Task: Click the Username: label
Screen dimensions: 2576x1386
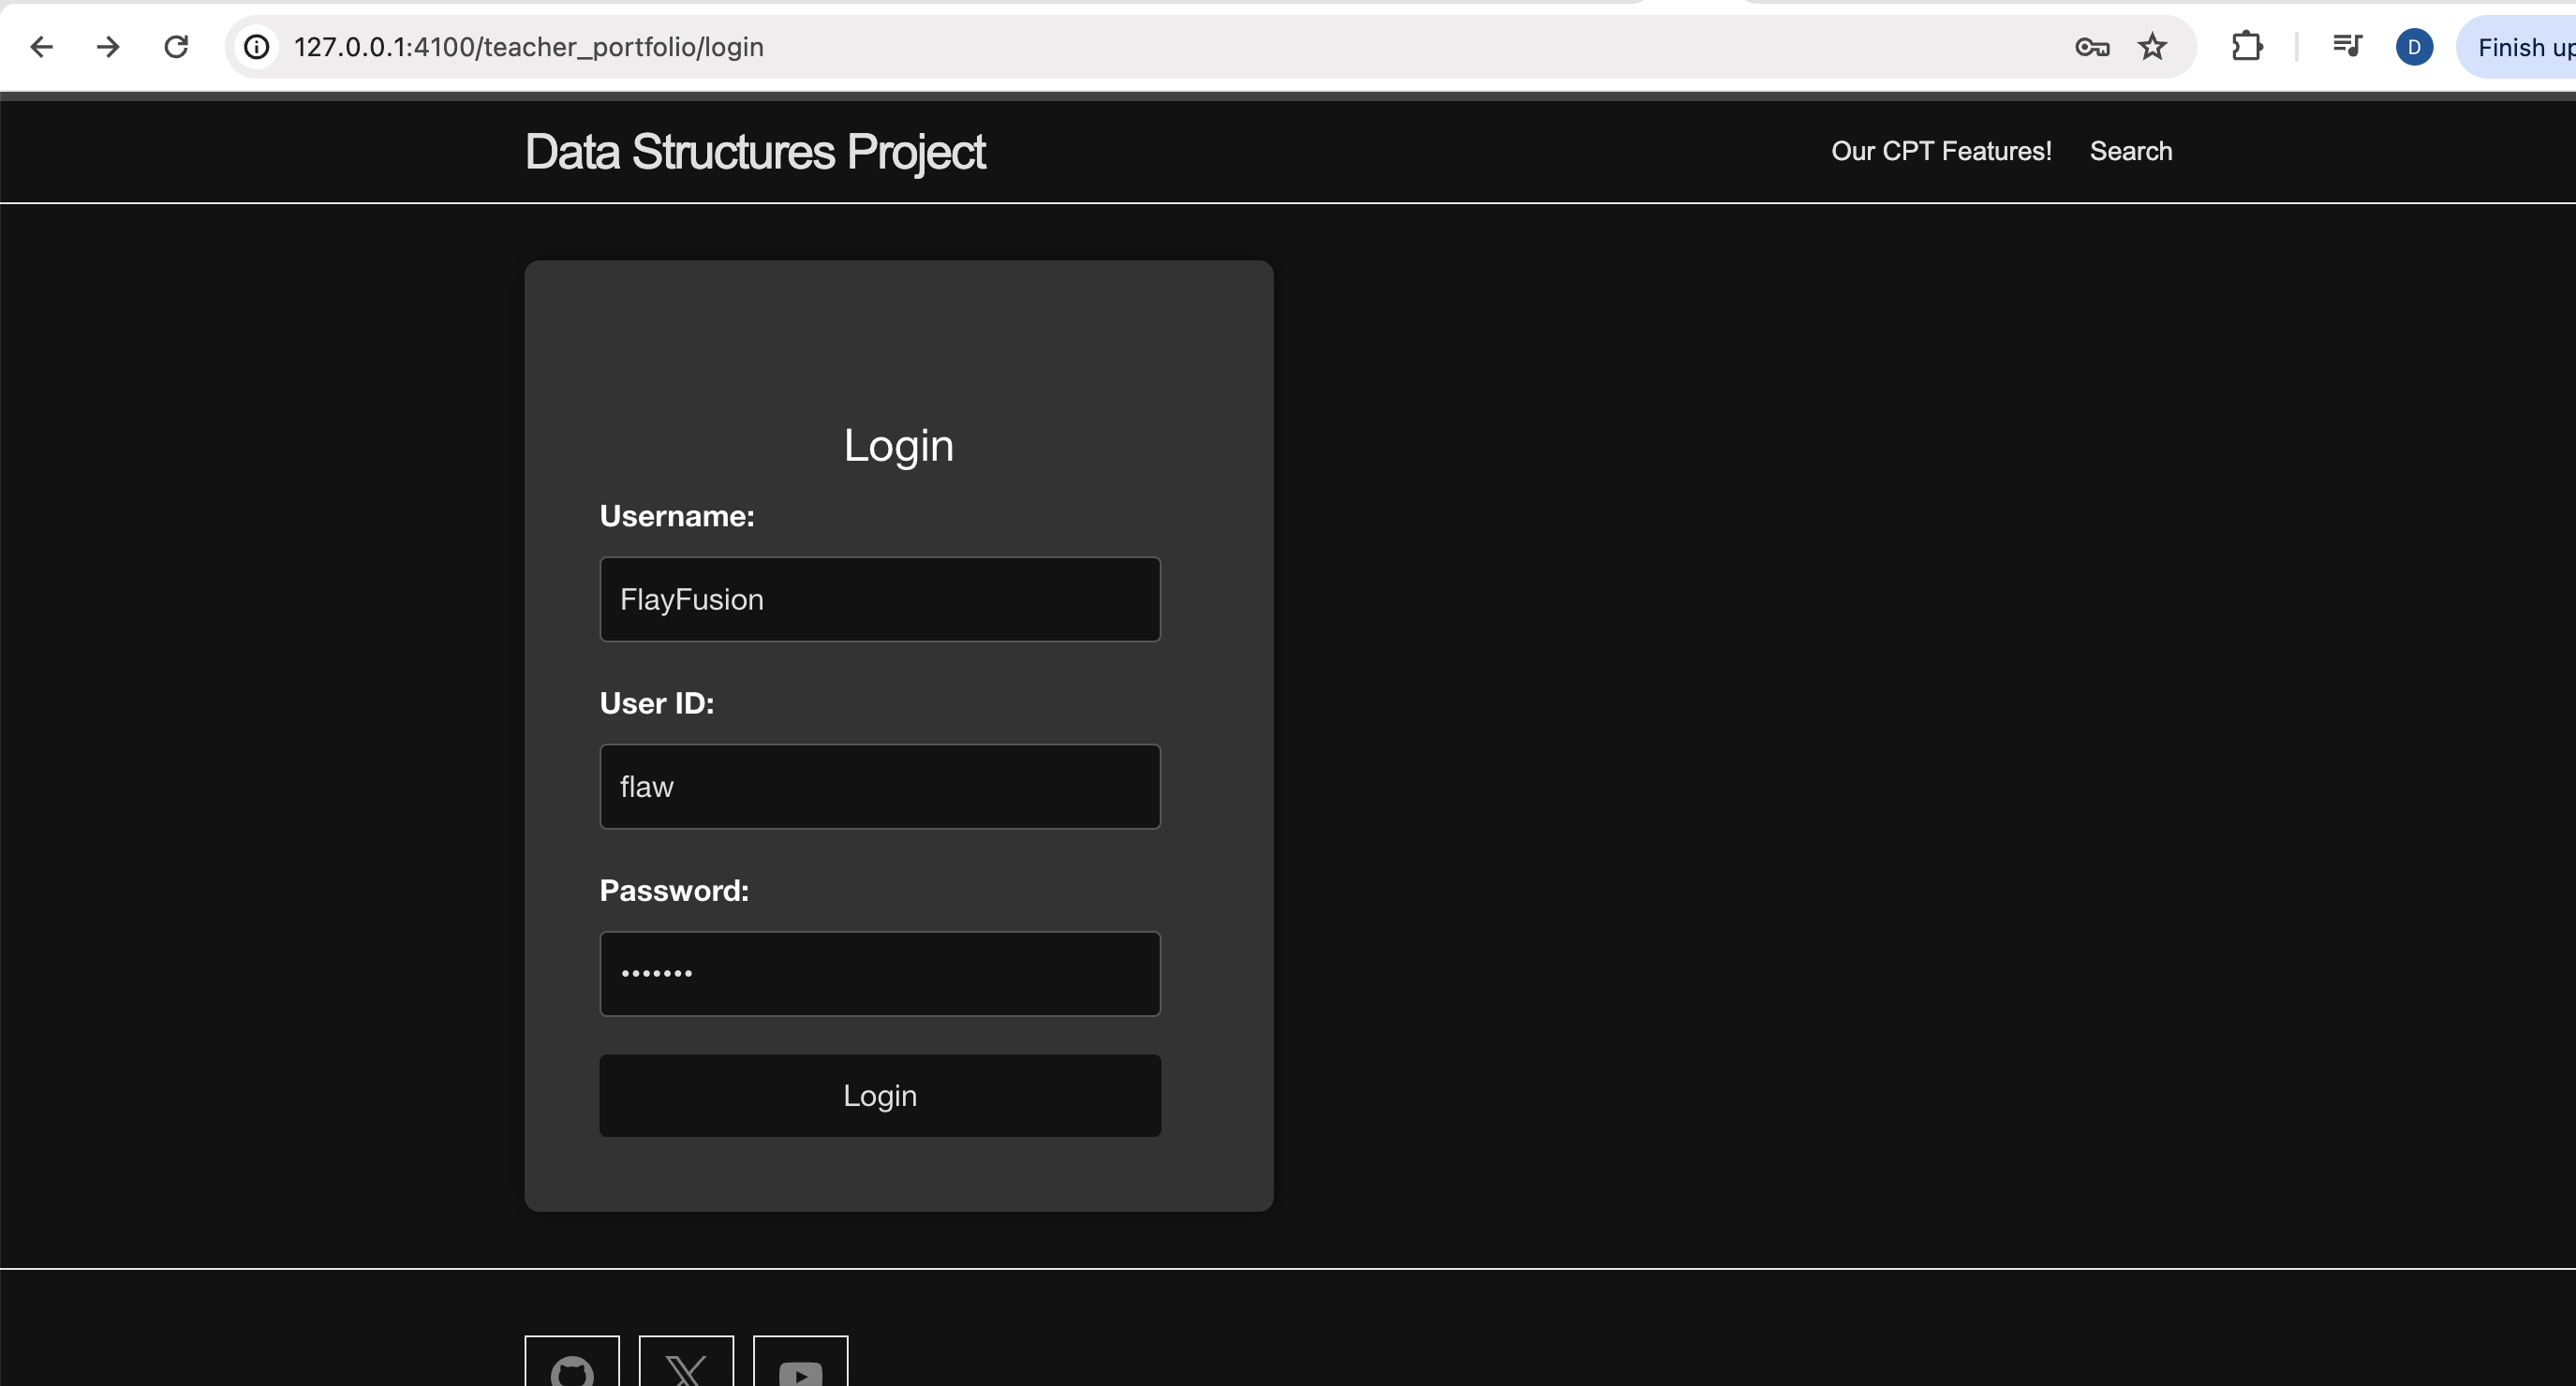Action: point(677,516)
